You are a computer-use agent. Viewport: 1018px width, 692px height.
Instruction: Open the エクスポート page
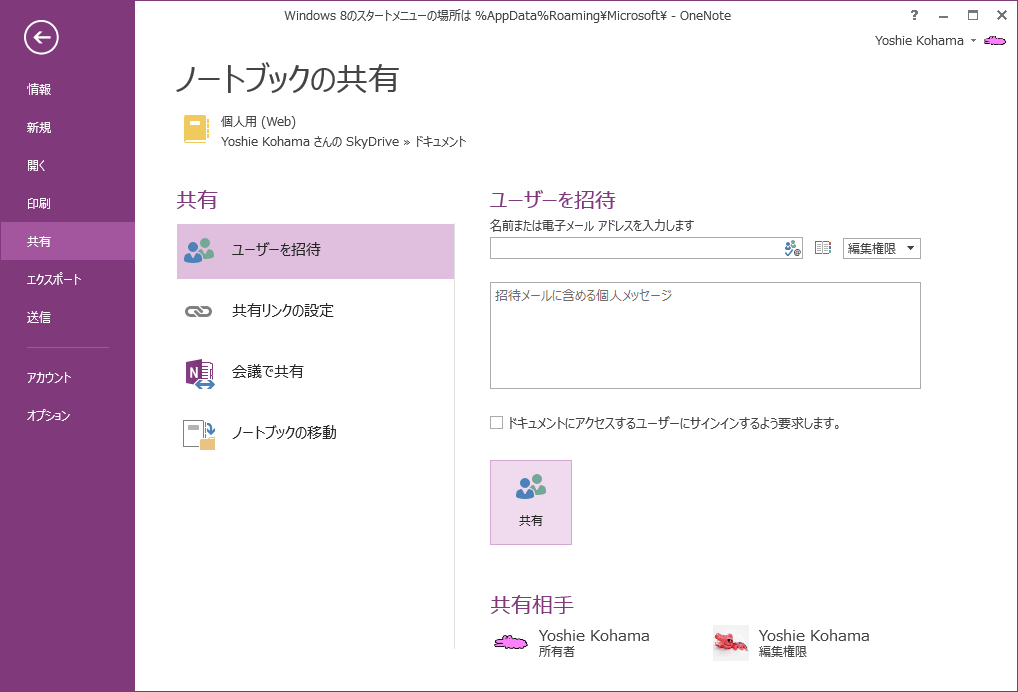(68, 280)
